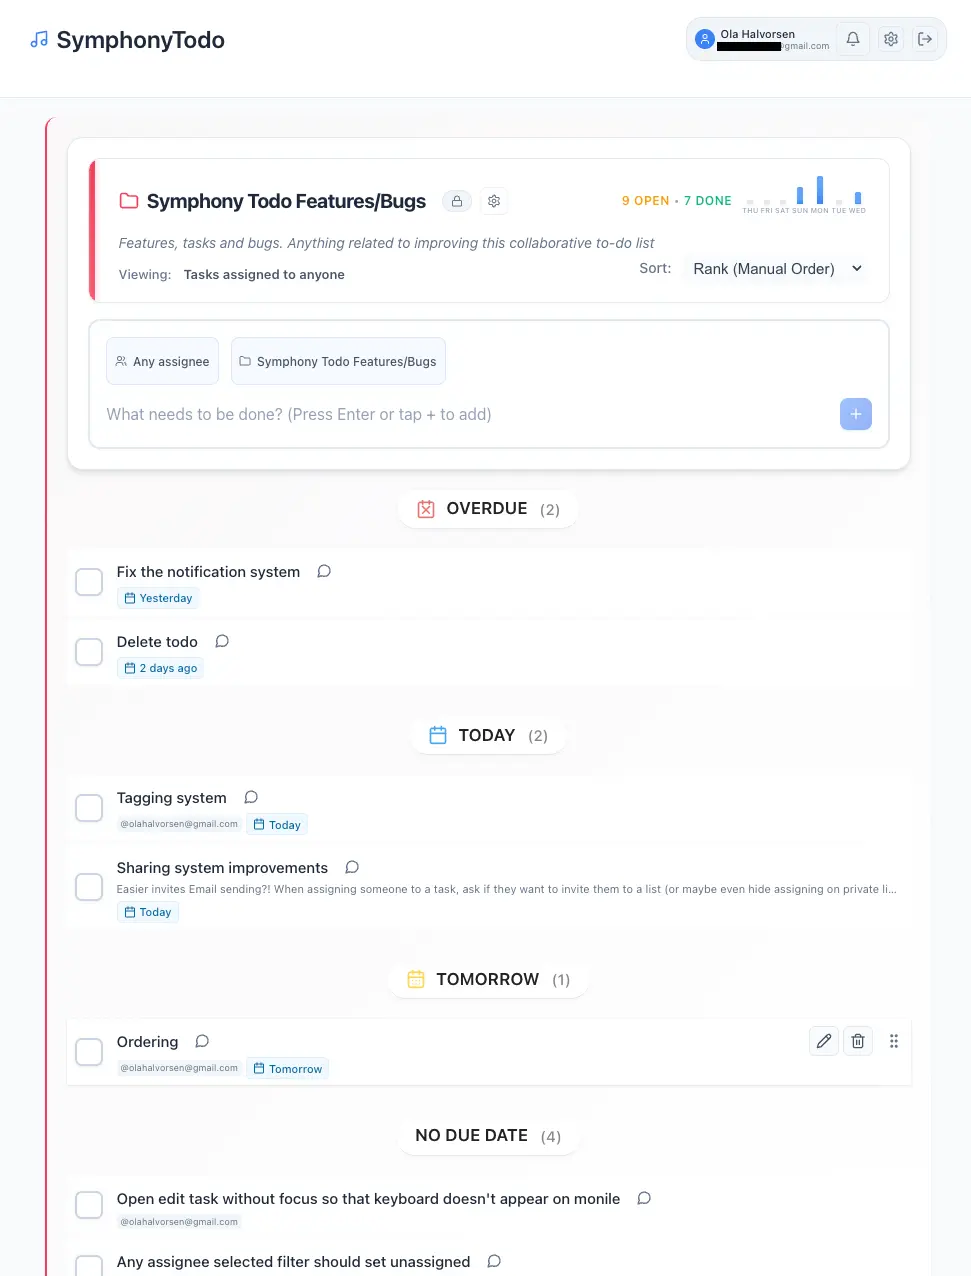Open comments on Tagging system task
Screen dimensions: 971x1276
[x=251, y=798]
